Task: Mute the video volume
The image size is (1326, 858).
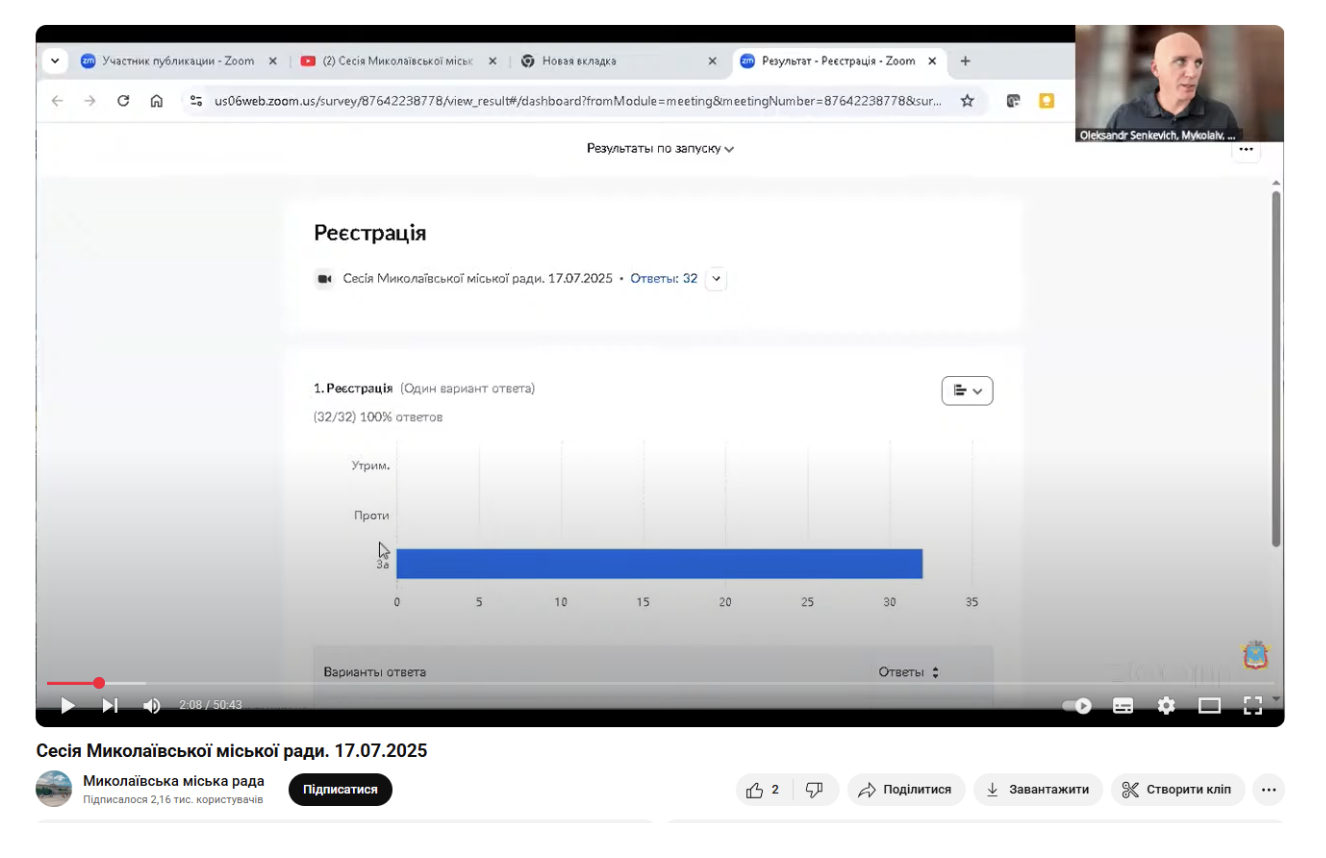Action: pos(152,706)
